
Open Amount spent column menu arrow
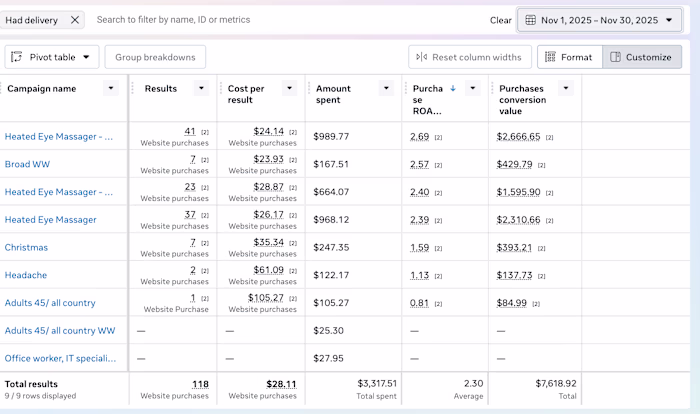pyautogui.click(x=386, y=88)
